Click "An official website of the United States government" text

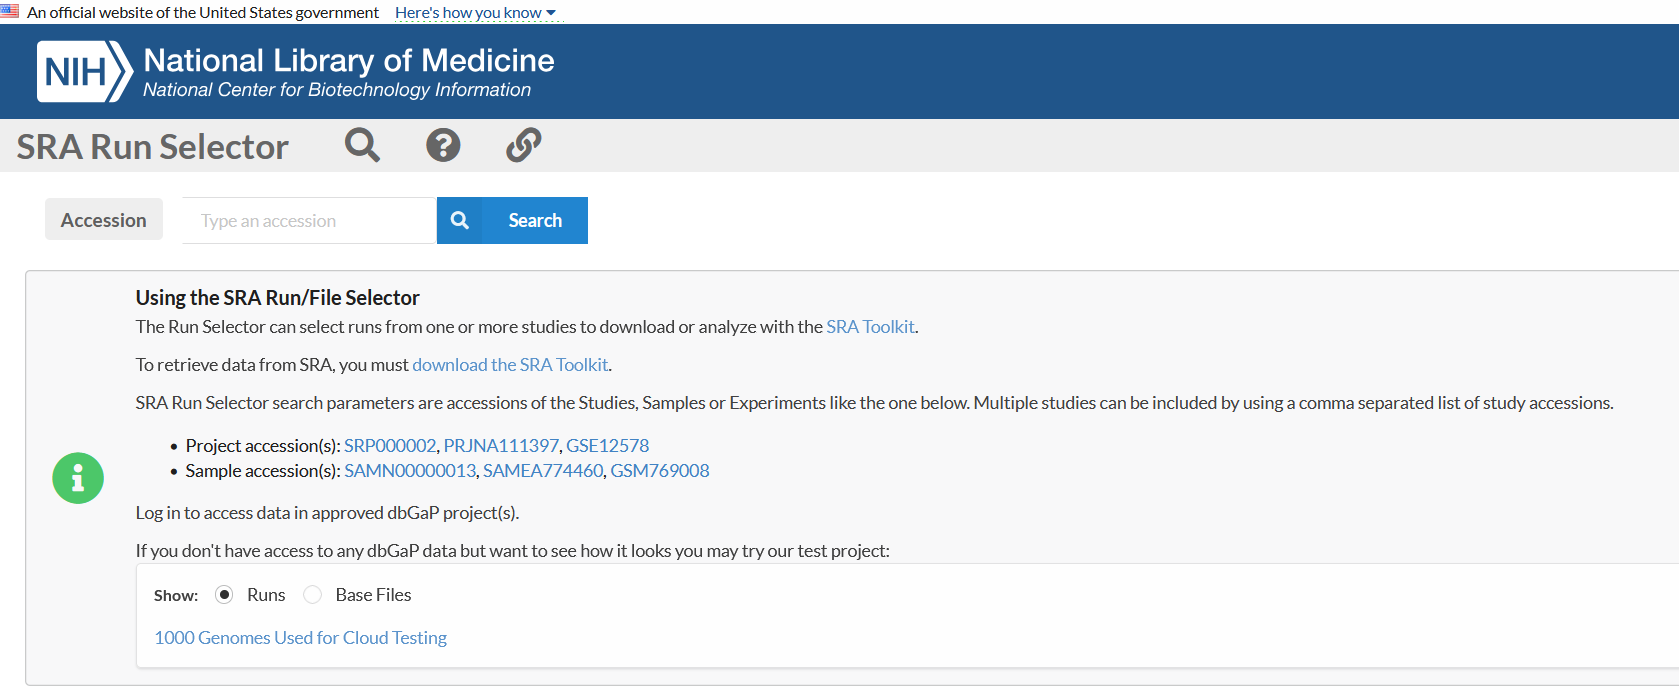tap(203, 12)
